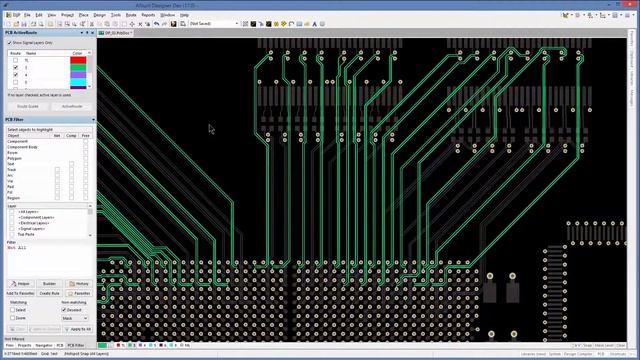This screenshot has width=640, height=360.
Task: Click the Signal Layers list entry
Action: click(x=32, y=229)
